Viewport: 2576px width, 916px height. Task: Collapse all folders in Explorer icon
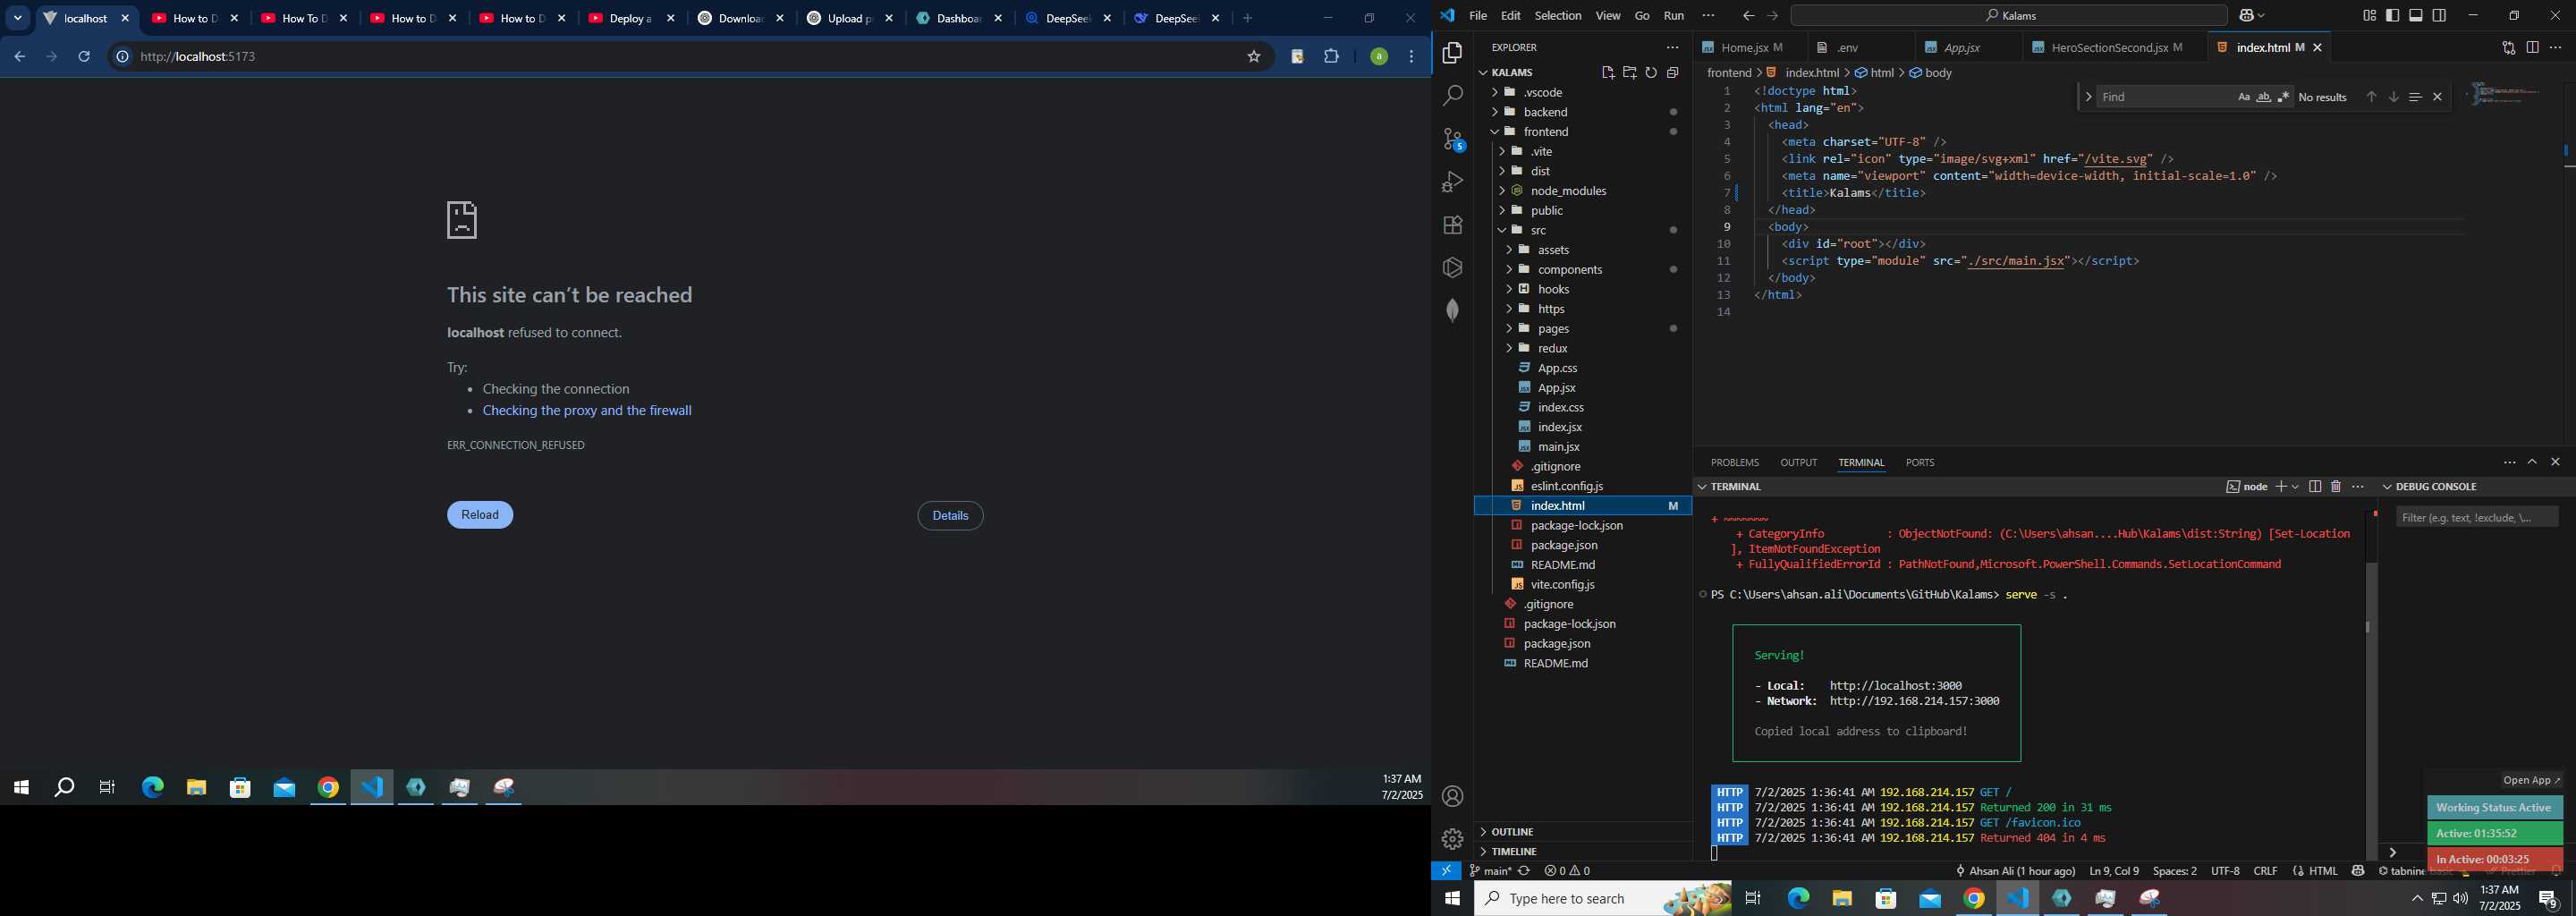(x=1673, y=72)
